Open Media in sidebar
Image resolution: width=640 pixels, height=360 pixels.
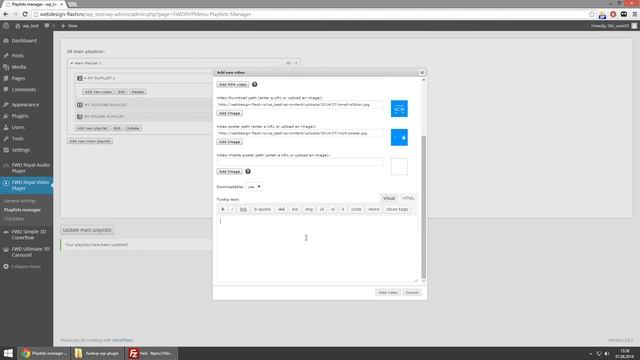(19, 67)
